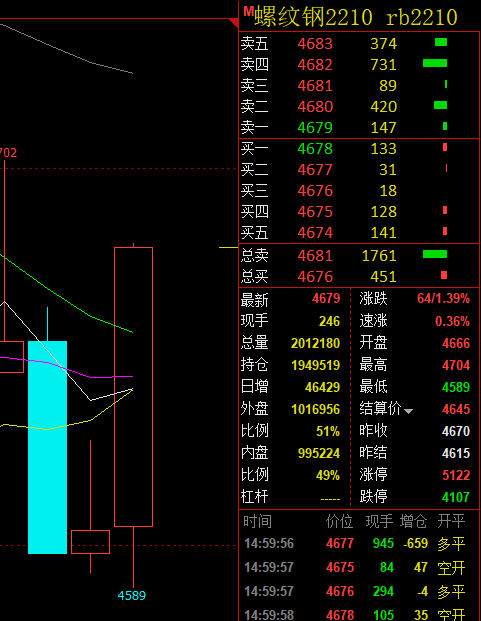Click the 螺纹钢2210 rb2210 contract title

[356, 17]
